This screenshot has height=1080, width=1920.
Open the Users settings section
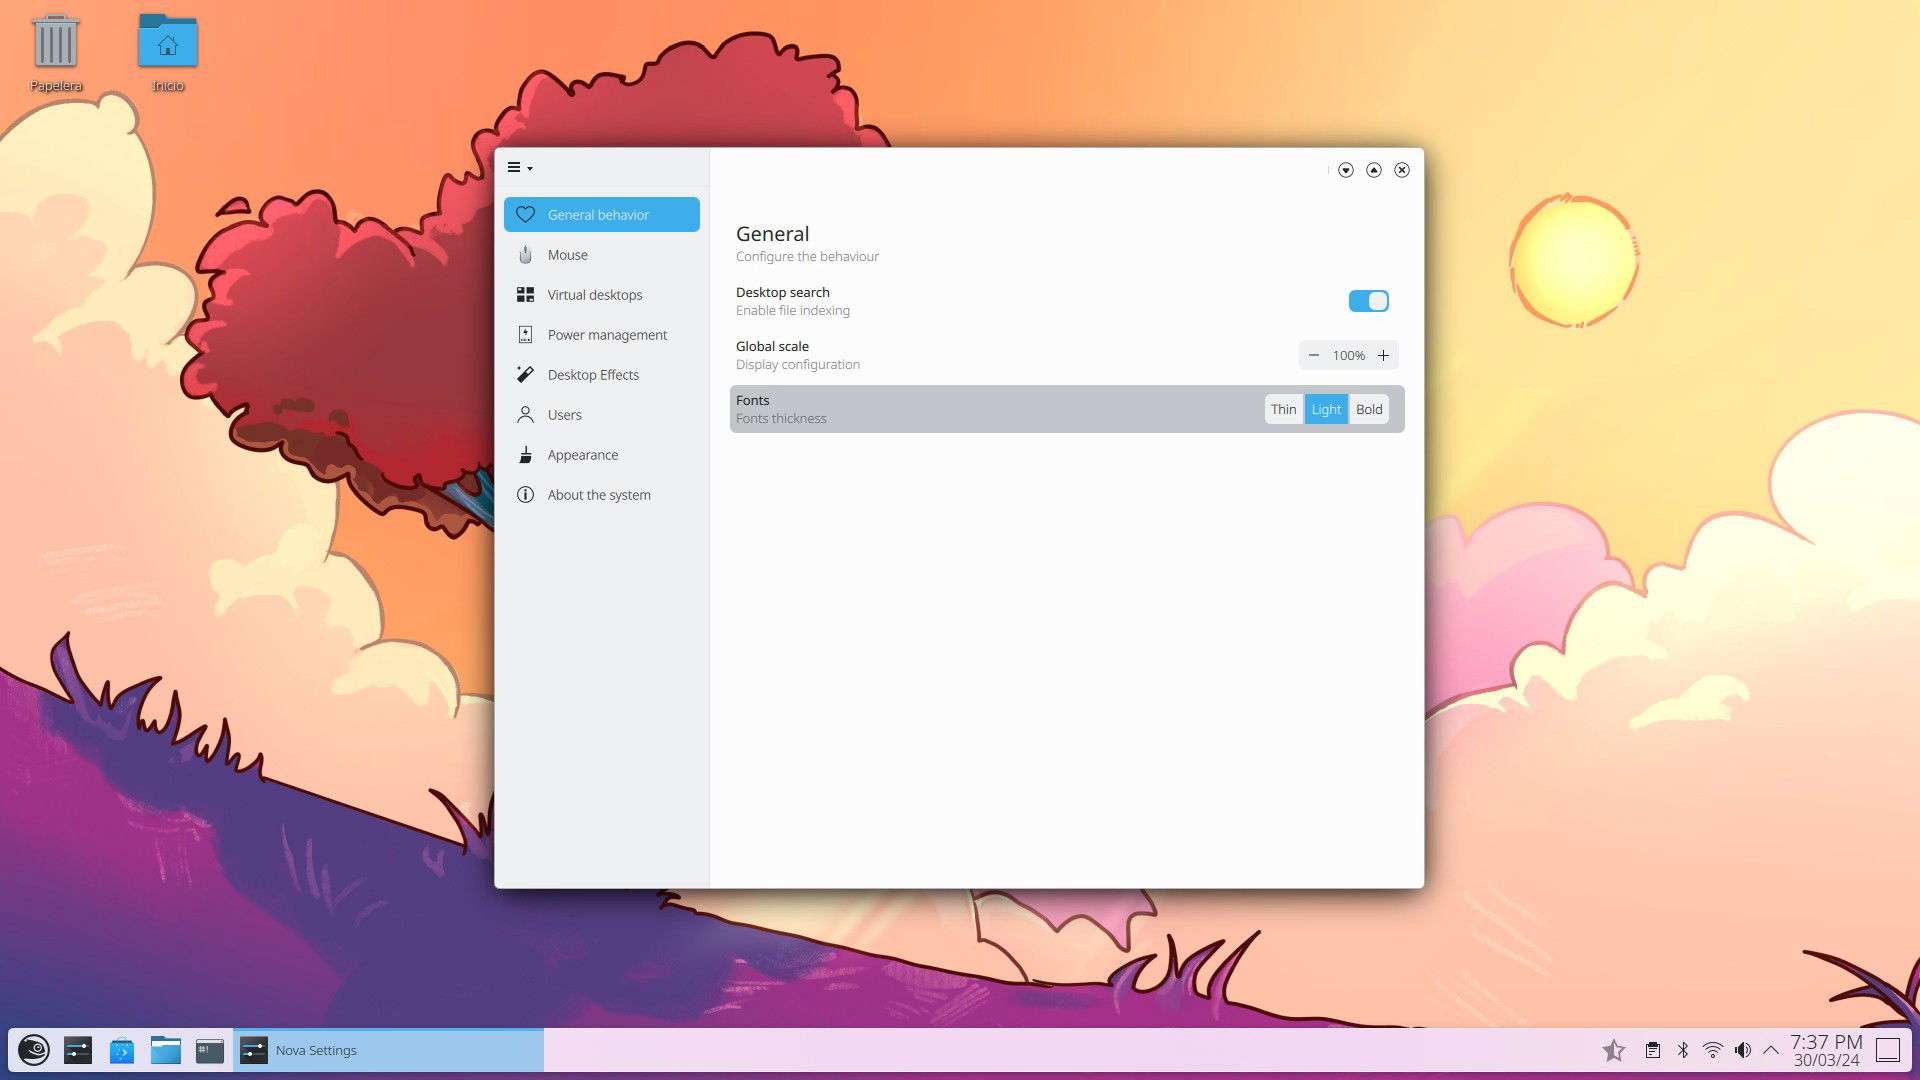565,414
